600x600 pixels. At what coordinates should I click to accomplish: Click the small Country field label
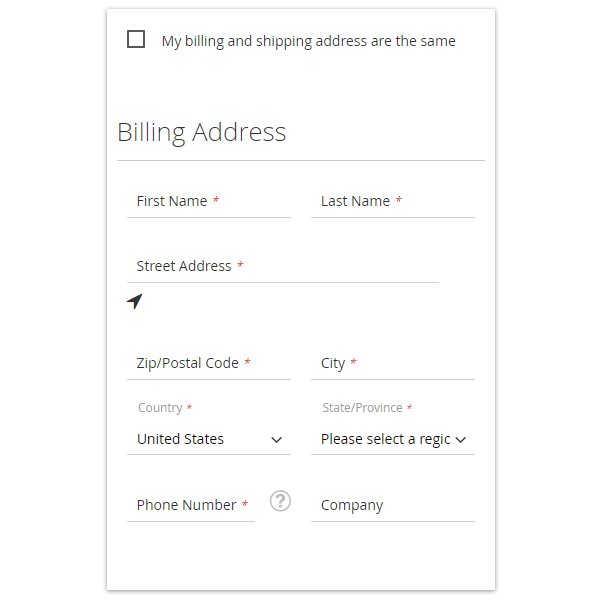coord(160,408)
